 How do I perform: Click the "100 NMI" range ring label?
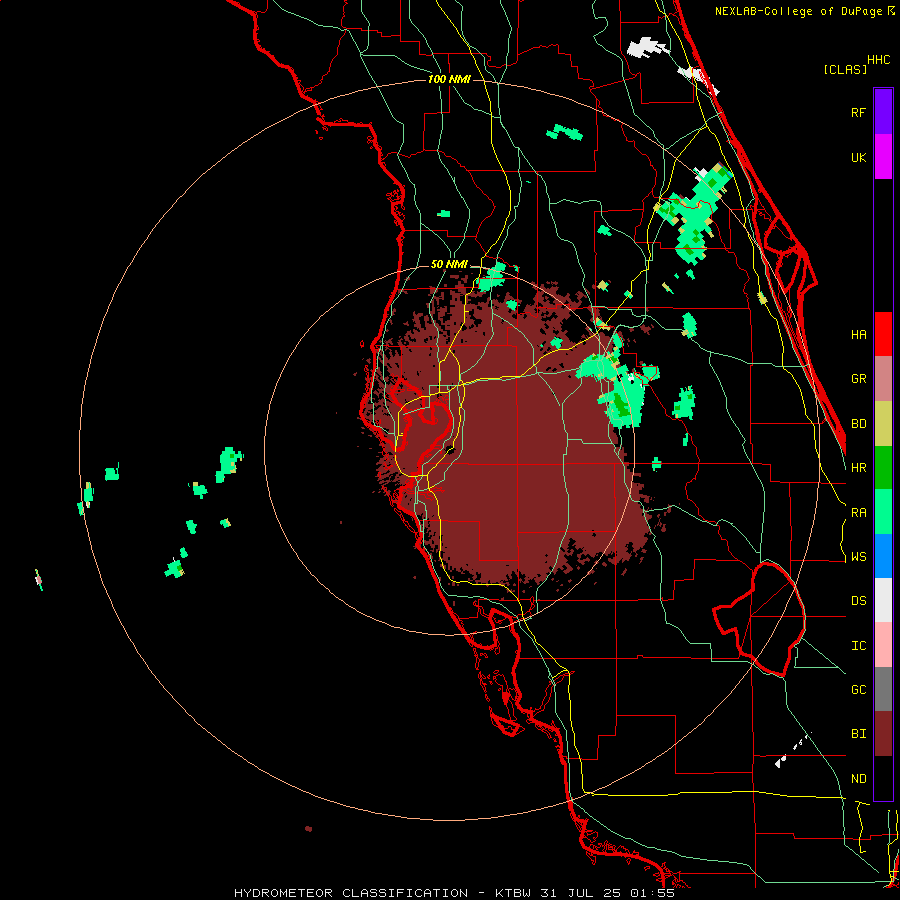(x=449, y=79)
